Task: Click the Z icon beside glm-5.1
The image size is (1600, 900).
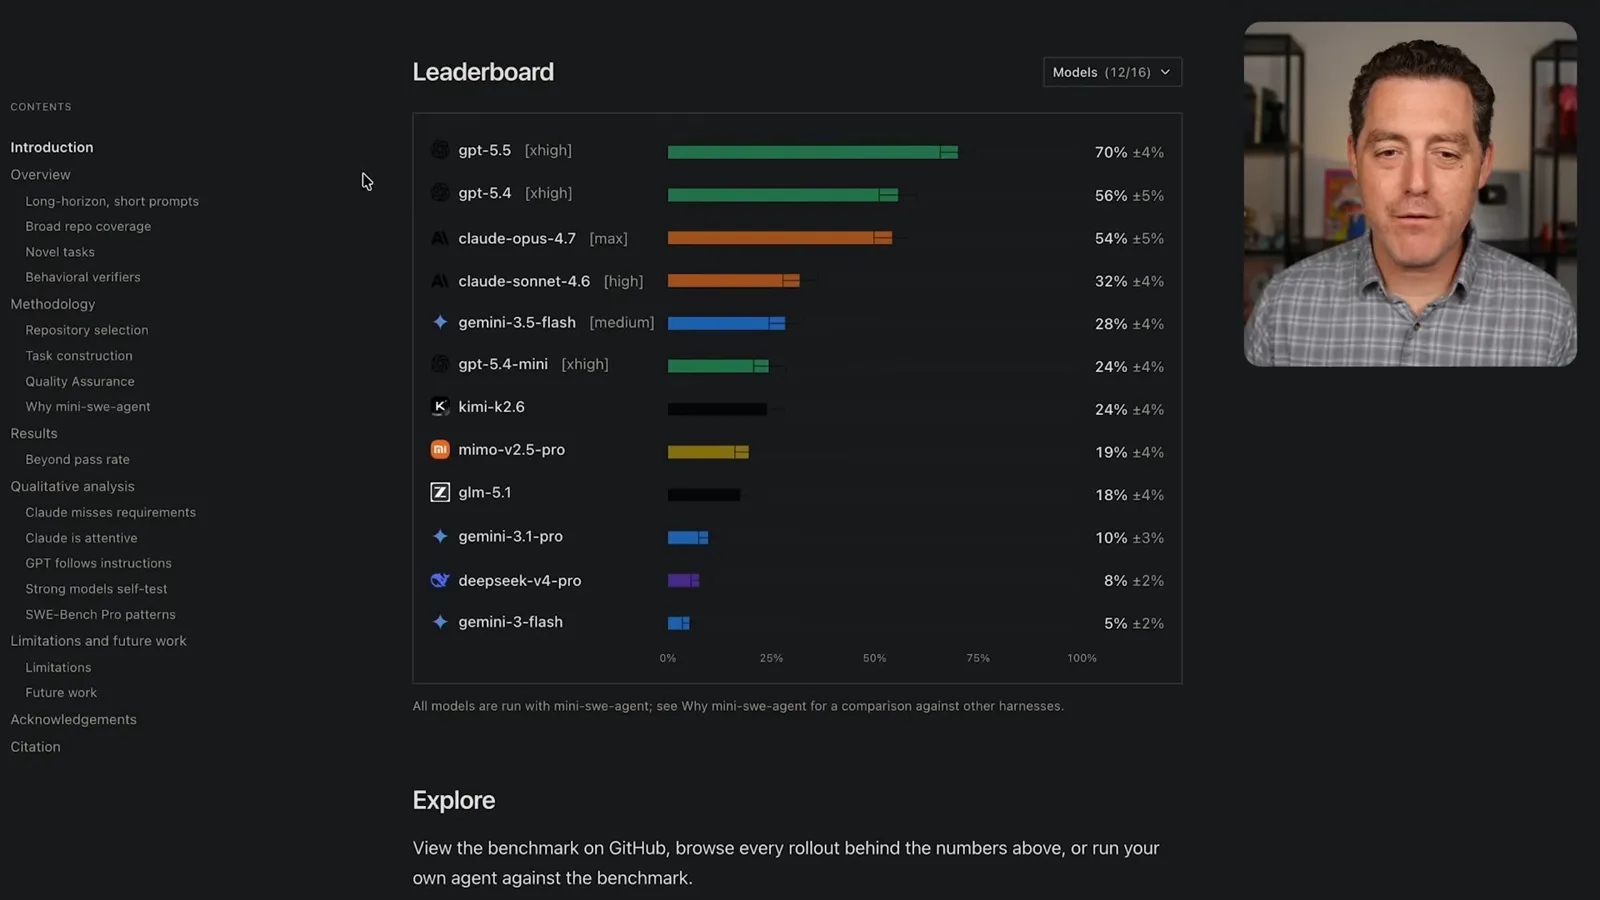Action: pos(440,492)
